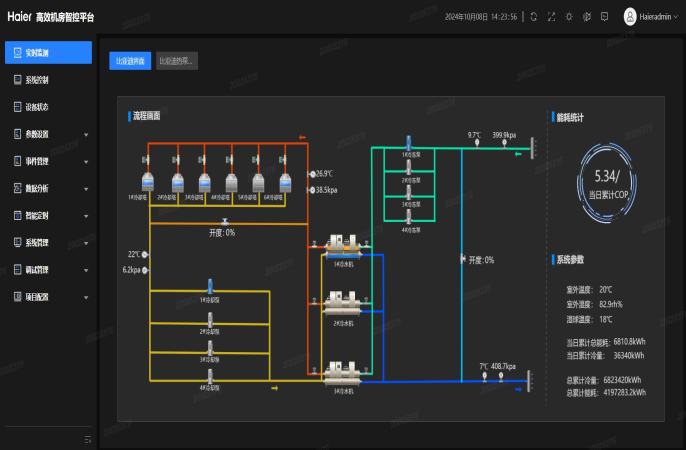Expand the 项目配置 submenu arrow
The image size is (686, 450).
(86, 297)
